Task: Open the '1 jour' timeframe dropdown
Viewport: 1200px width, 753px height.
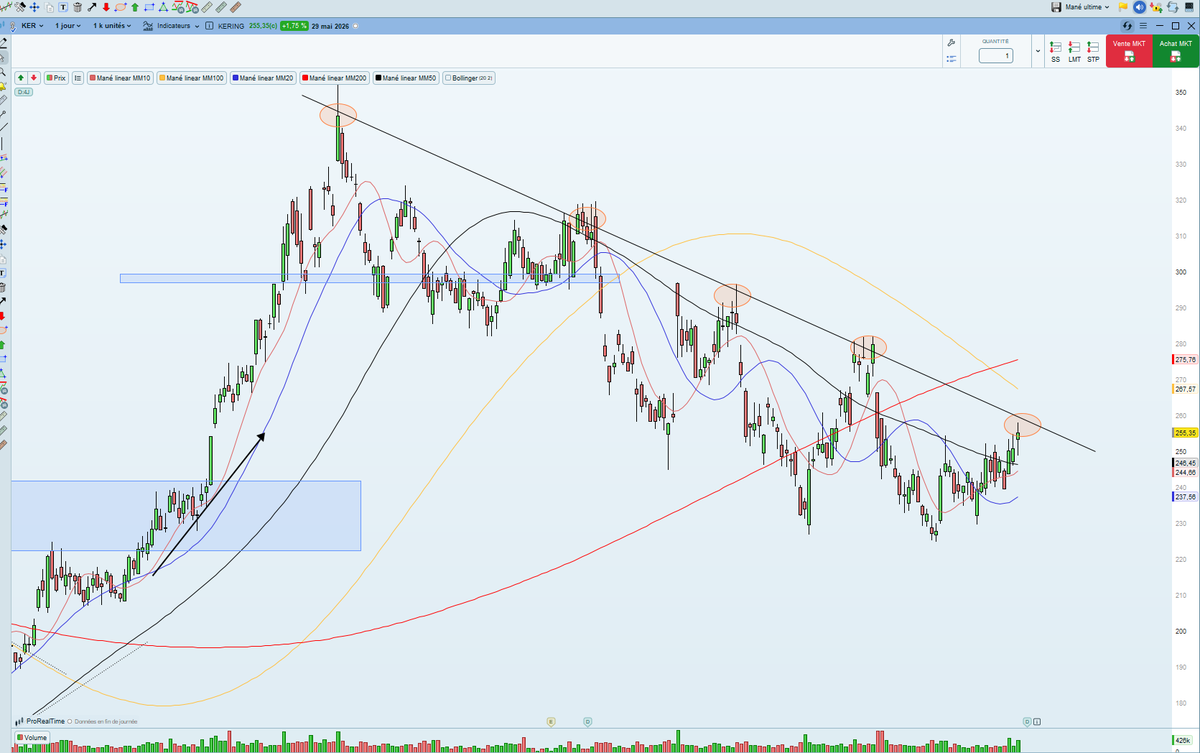Action: tap(68, 25)
